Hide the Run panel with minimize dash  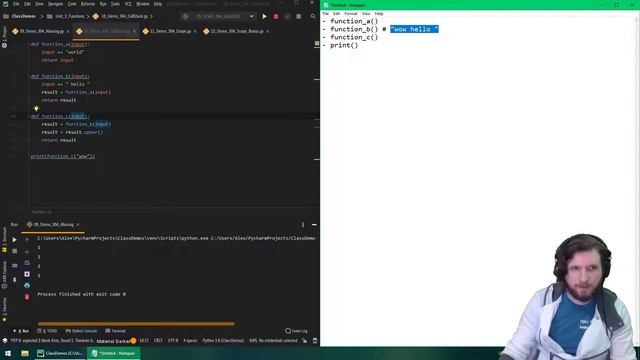pos(314,224)
